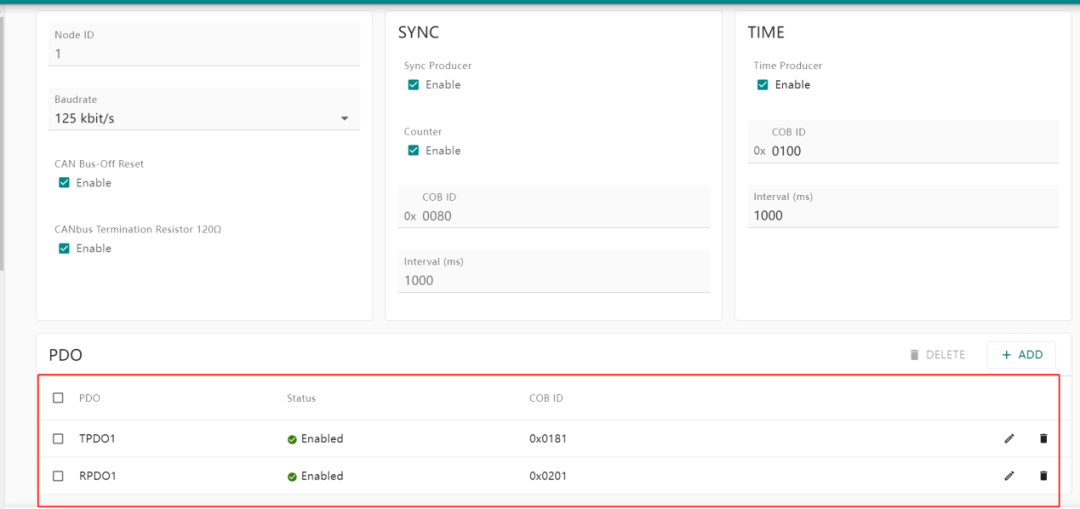Click the Status column header
This screenshot has width=1080, height=509.
pyautogui.click(x=301, y=398)
